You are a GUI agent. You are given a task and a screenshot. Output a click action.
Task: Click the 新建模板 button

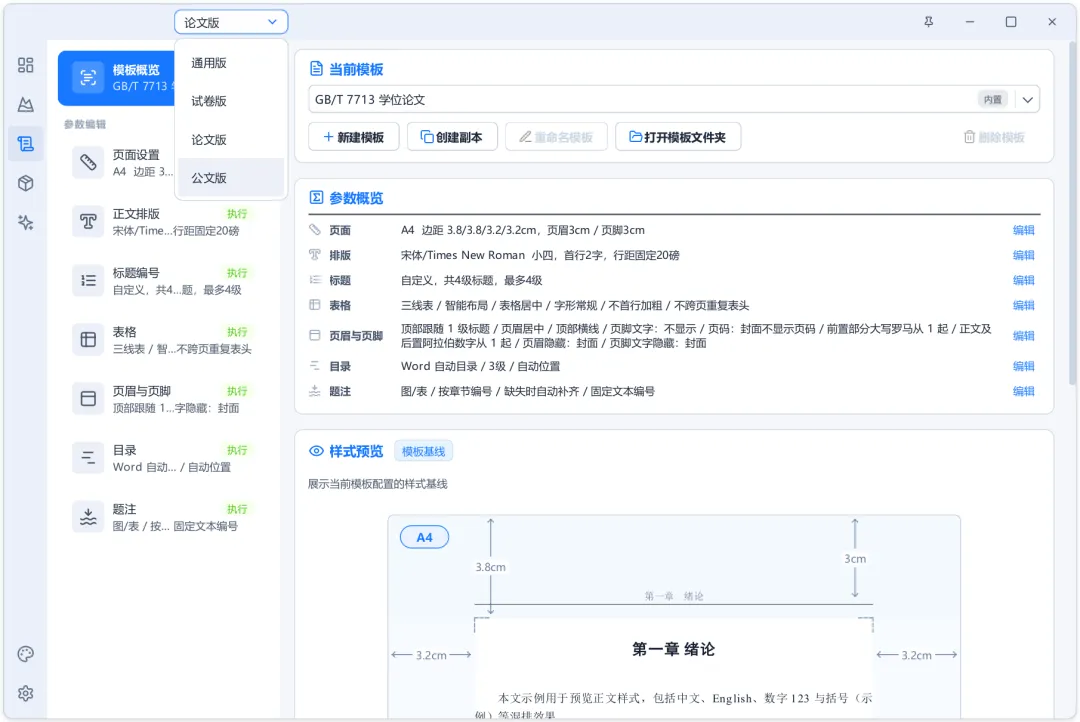354,137
